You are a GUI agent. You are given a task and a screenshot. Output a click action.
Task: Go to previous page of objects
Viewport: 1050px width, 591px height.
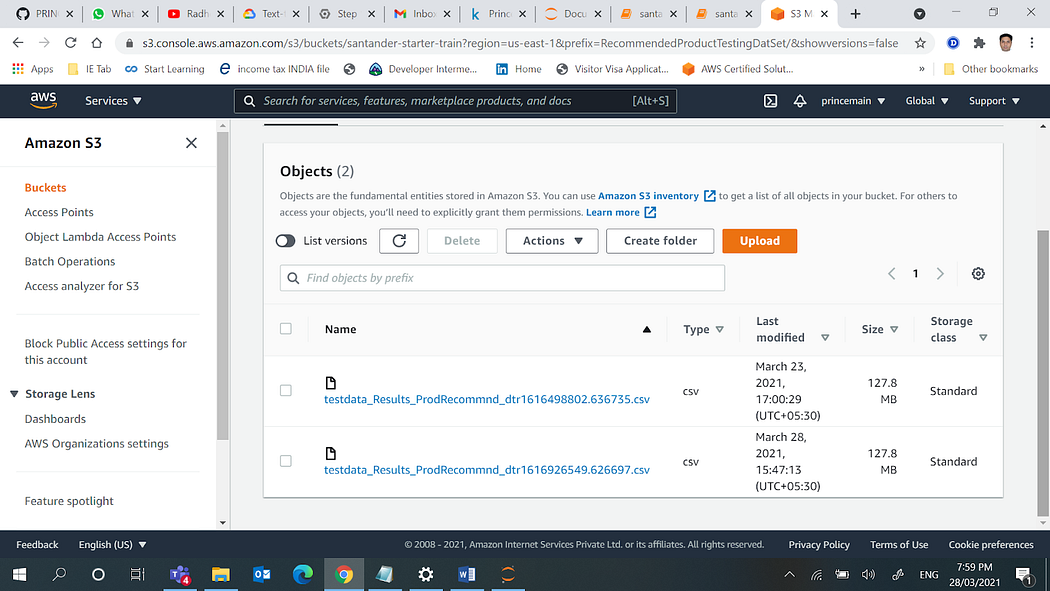(x=891, y=274)
